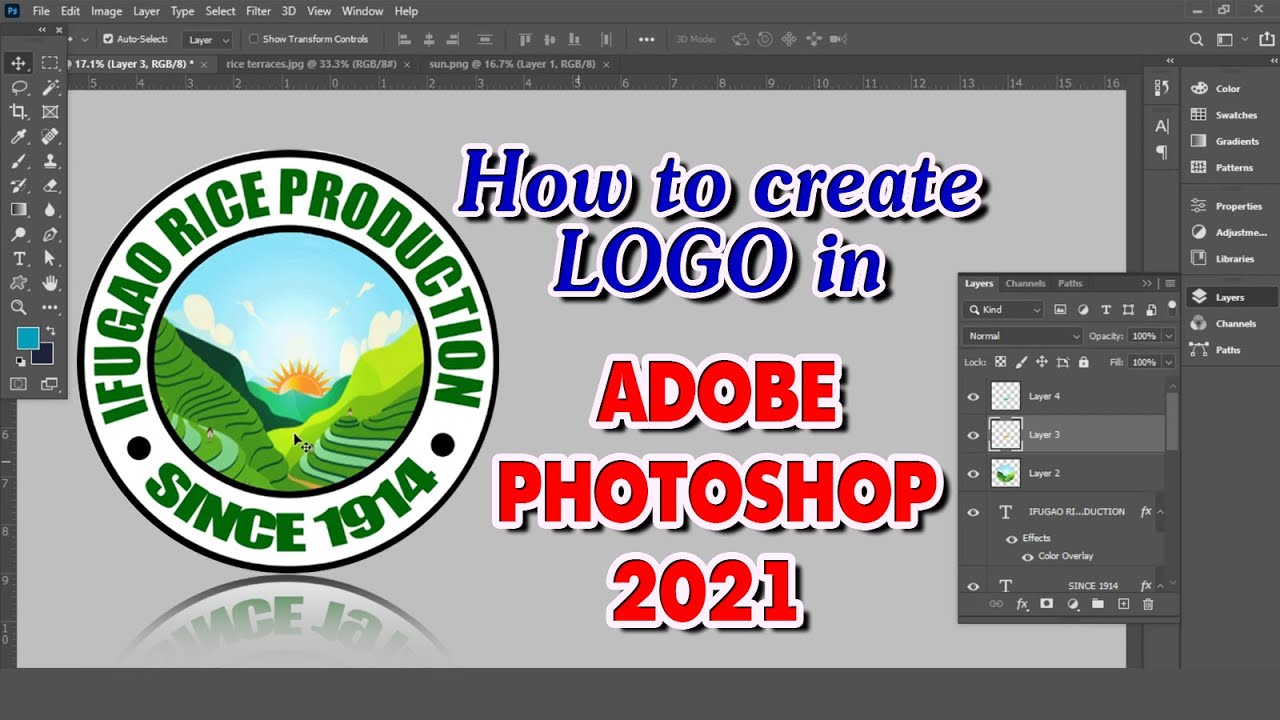Open the Opacity dropdown arrow

[x=1169, y=336]
